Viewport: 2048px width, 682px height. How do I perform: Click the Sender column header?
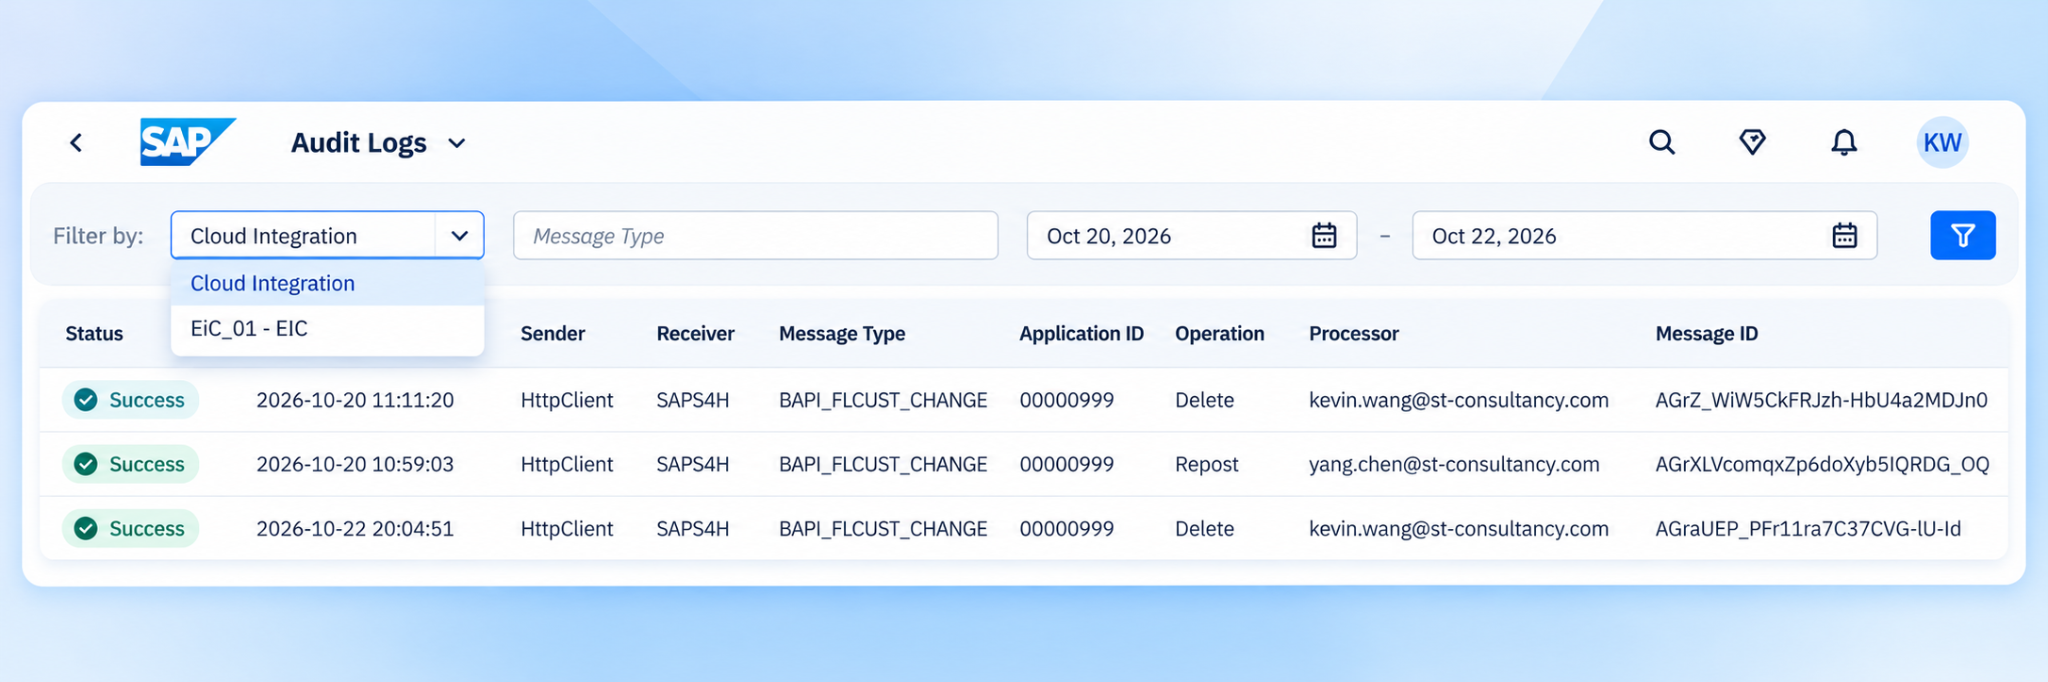tap(553, 334)
